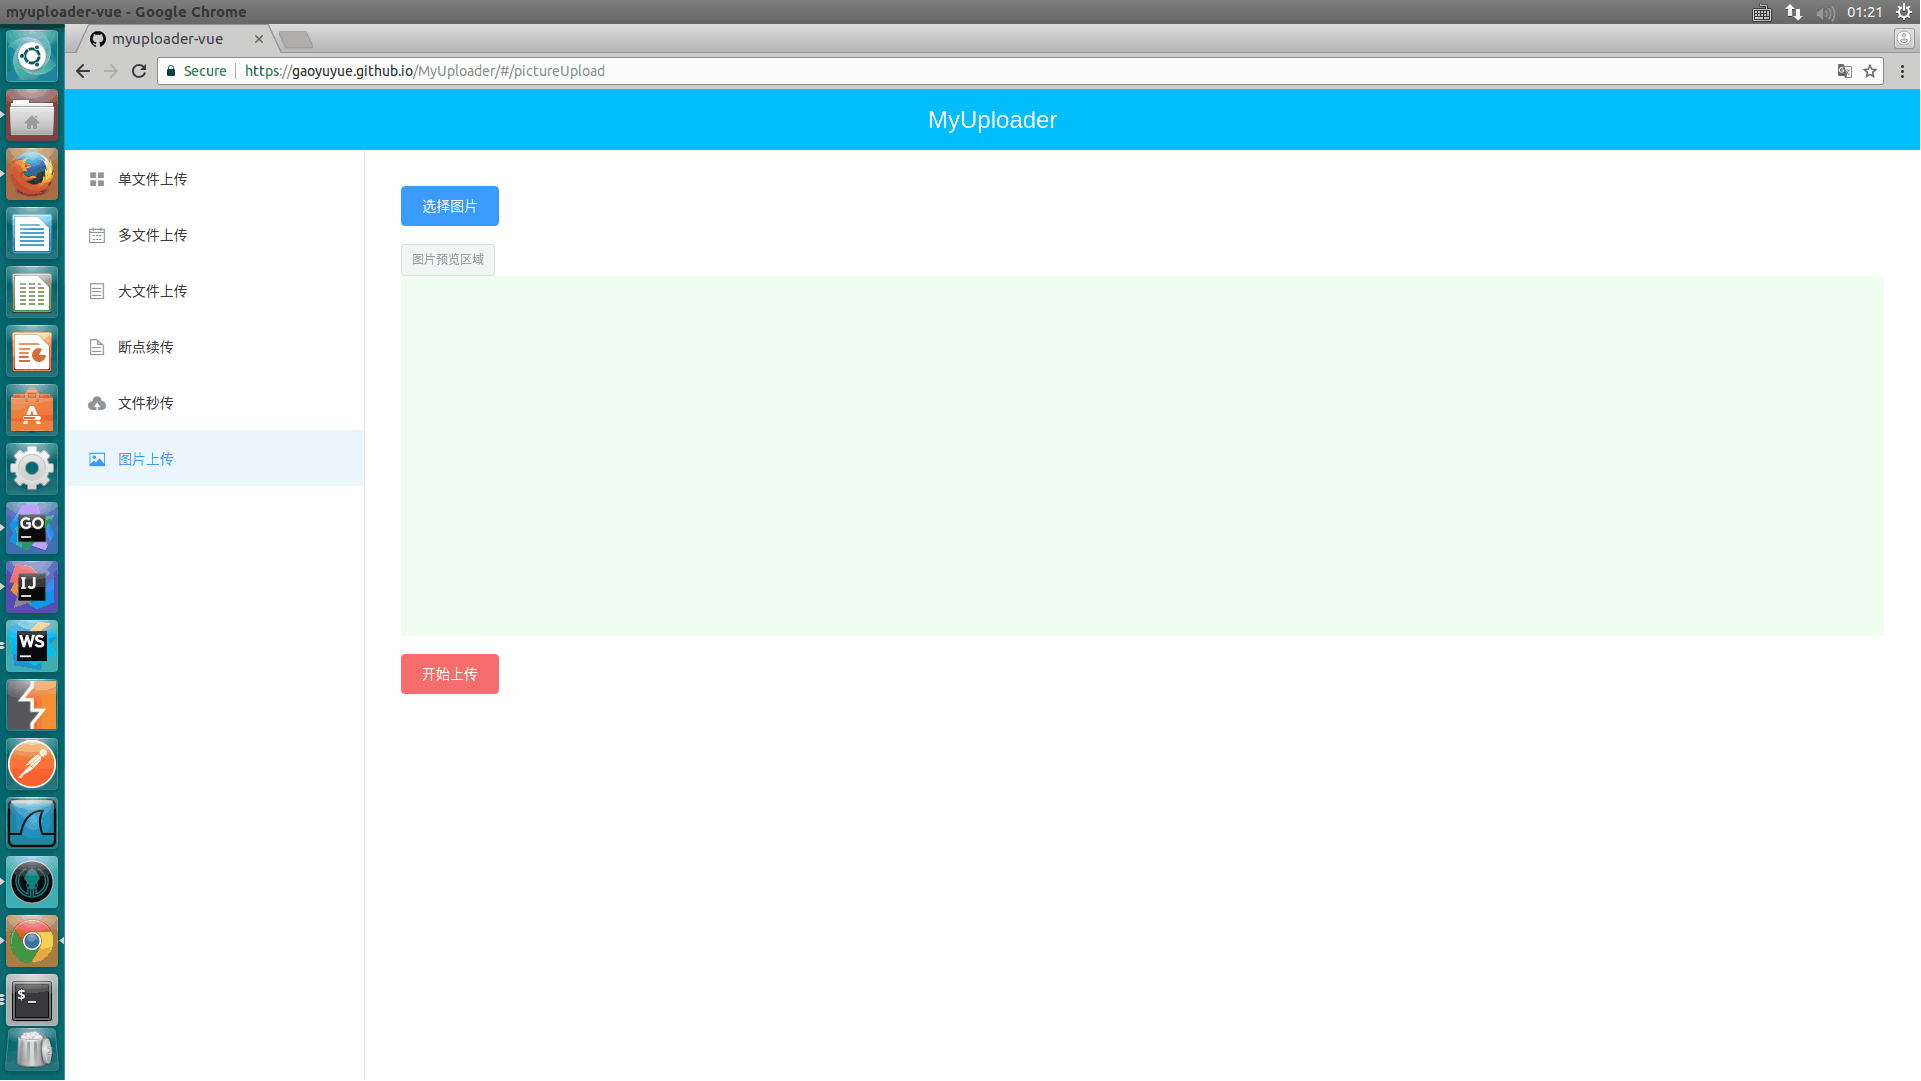Click the grid icon beside 单文件上传
Screen dimensions: 1921x1081
tap(97, 179)
